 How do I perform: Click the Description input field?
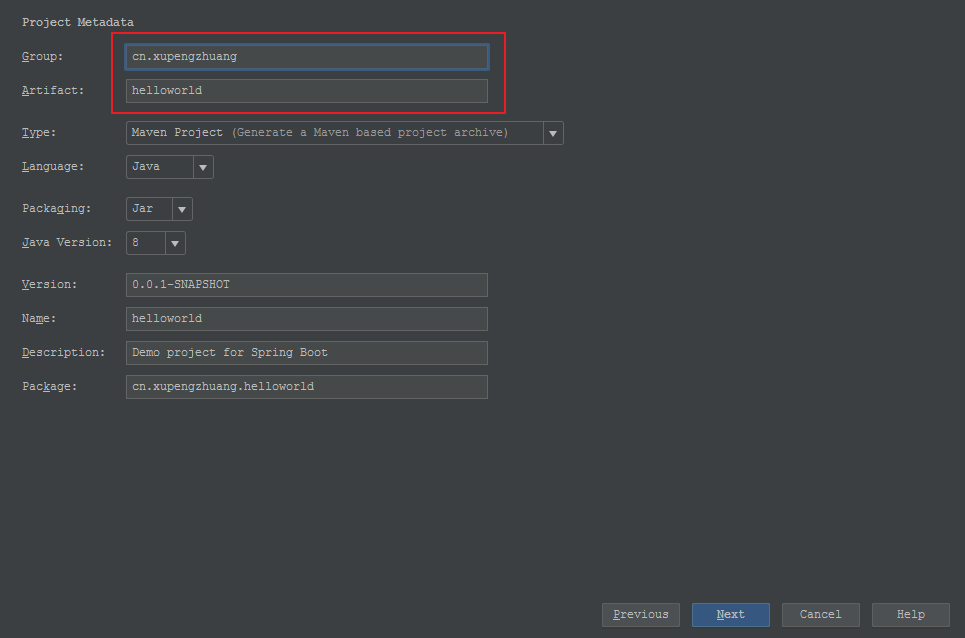(x=306, y=353)
